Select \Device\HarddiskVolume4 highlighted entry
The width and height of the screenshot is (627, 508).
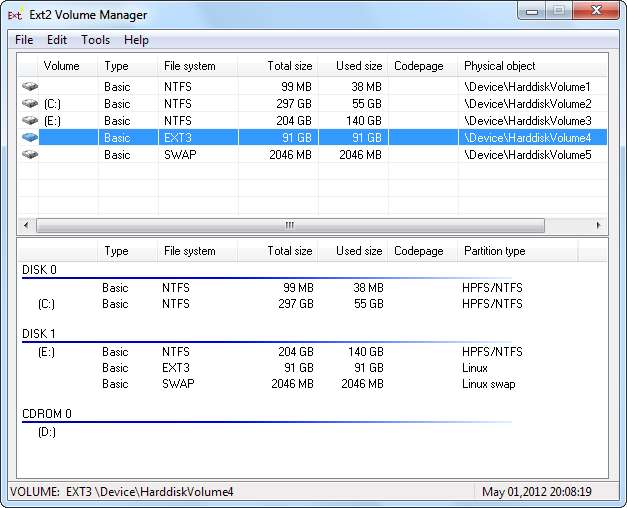[x=527, y=138]
